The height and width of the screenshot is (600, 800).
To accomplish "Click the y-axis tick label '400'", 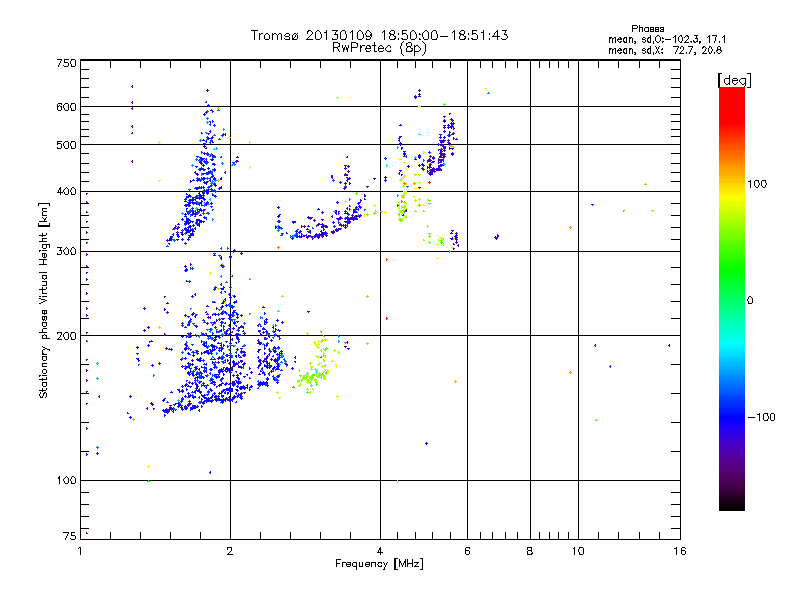I will click(66, 192).
